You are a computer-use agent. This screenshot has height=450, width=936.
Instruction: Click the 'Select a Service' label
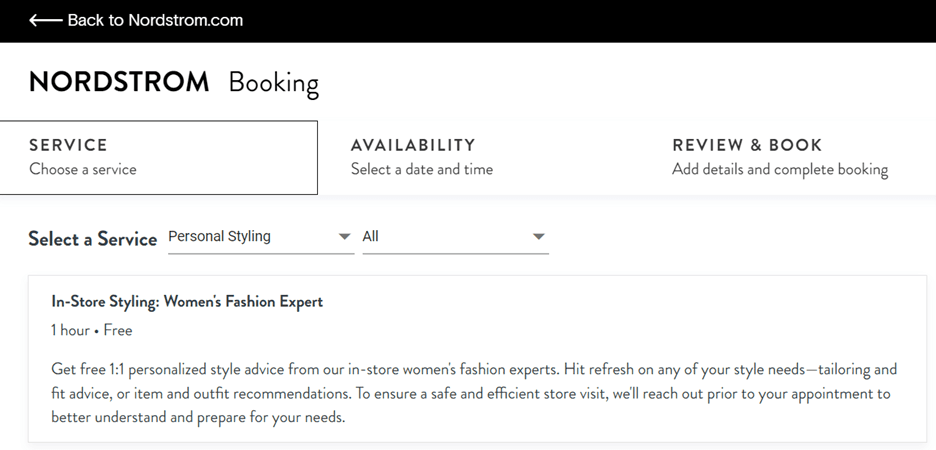93,239
